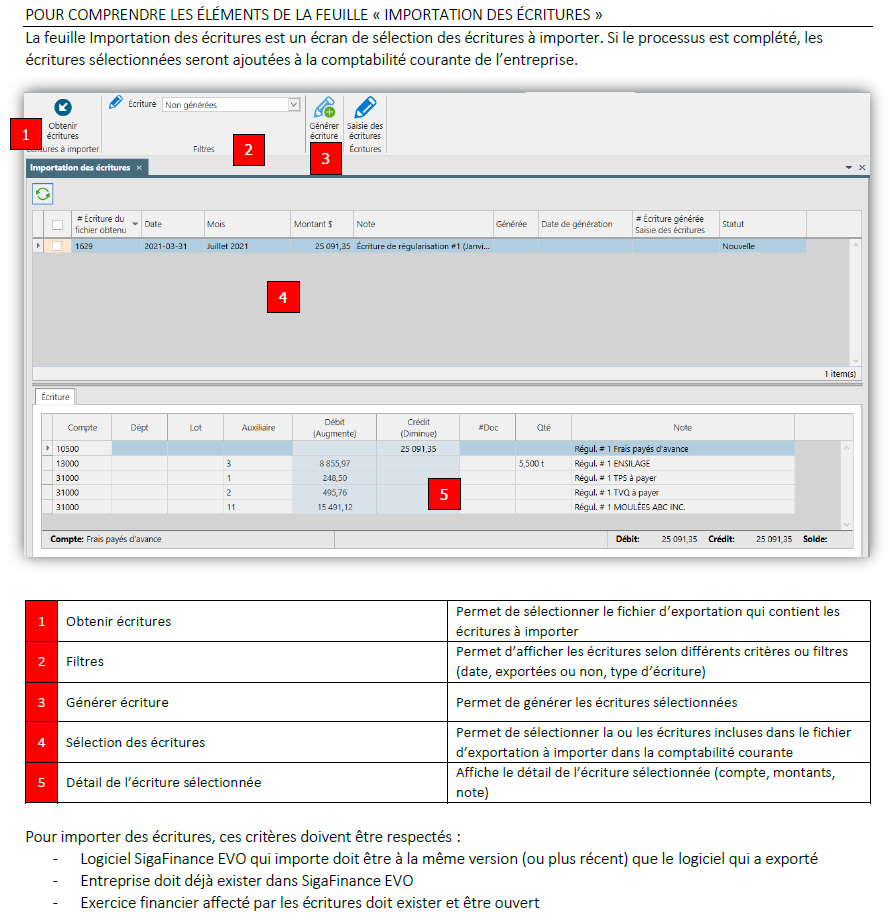
Task: Click the detail grid's scroll-up arrow
Action: click(846, 448)
